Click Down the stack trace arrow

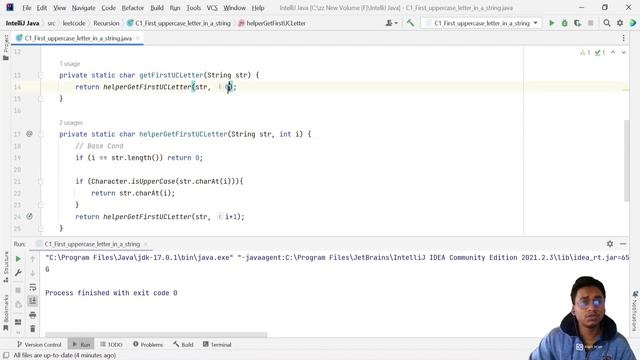(33, 273)
